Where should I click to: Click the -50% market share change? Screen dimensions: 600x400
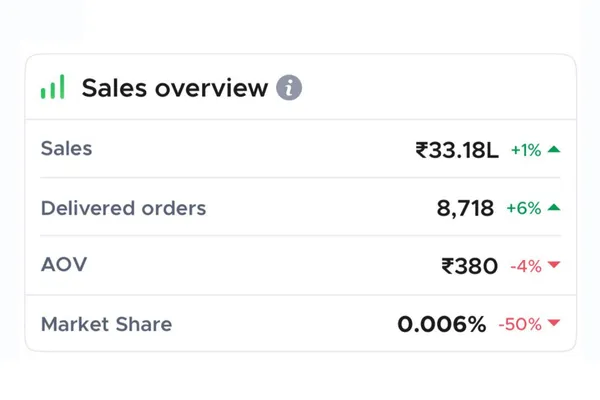(519, 324)
